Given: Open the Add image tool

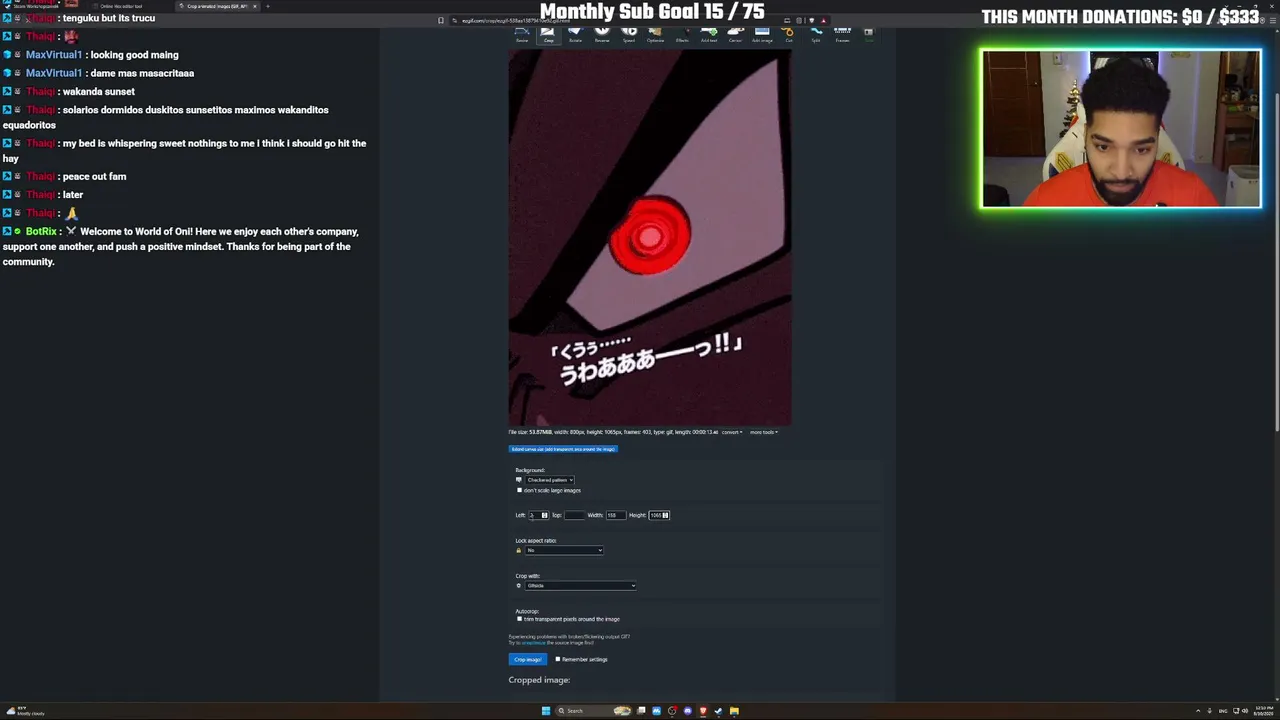Looking at the screenshot, I should (x=762, y=35).
